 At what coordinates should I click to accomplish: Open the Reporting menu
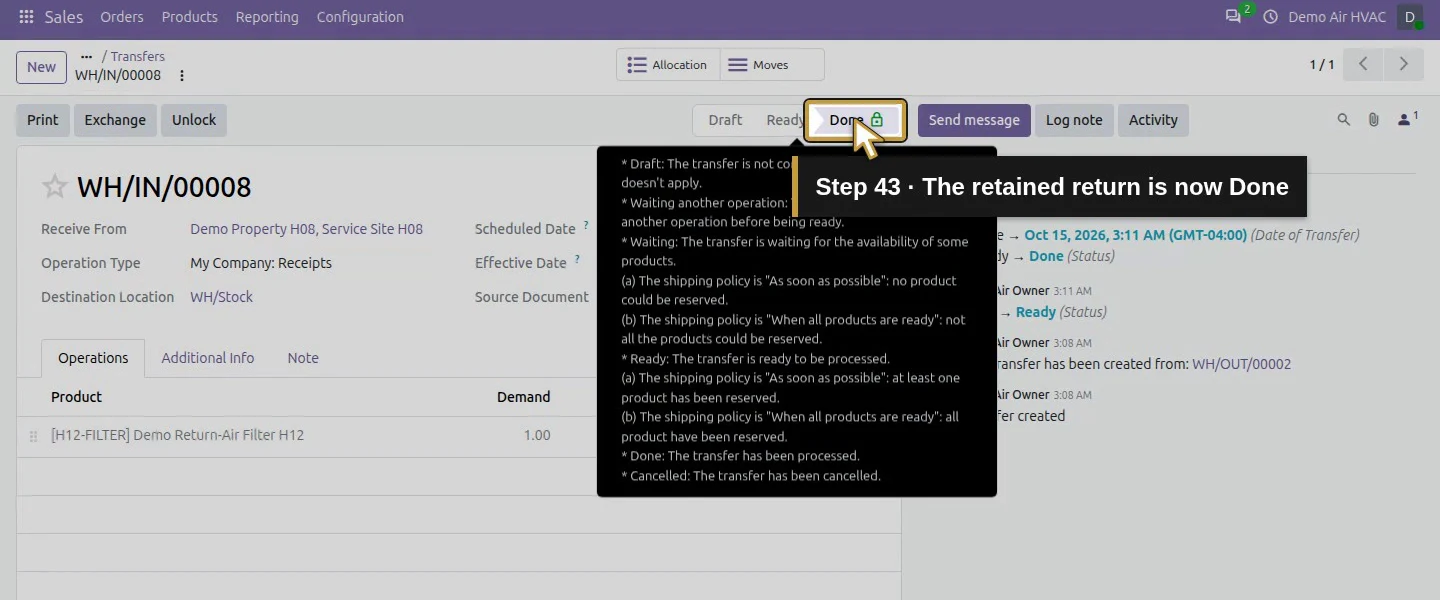(267, 17)
